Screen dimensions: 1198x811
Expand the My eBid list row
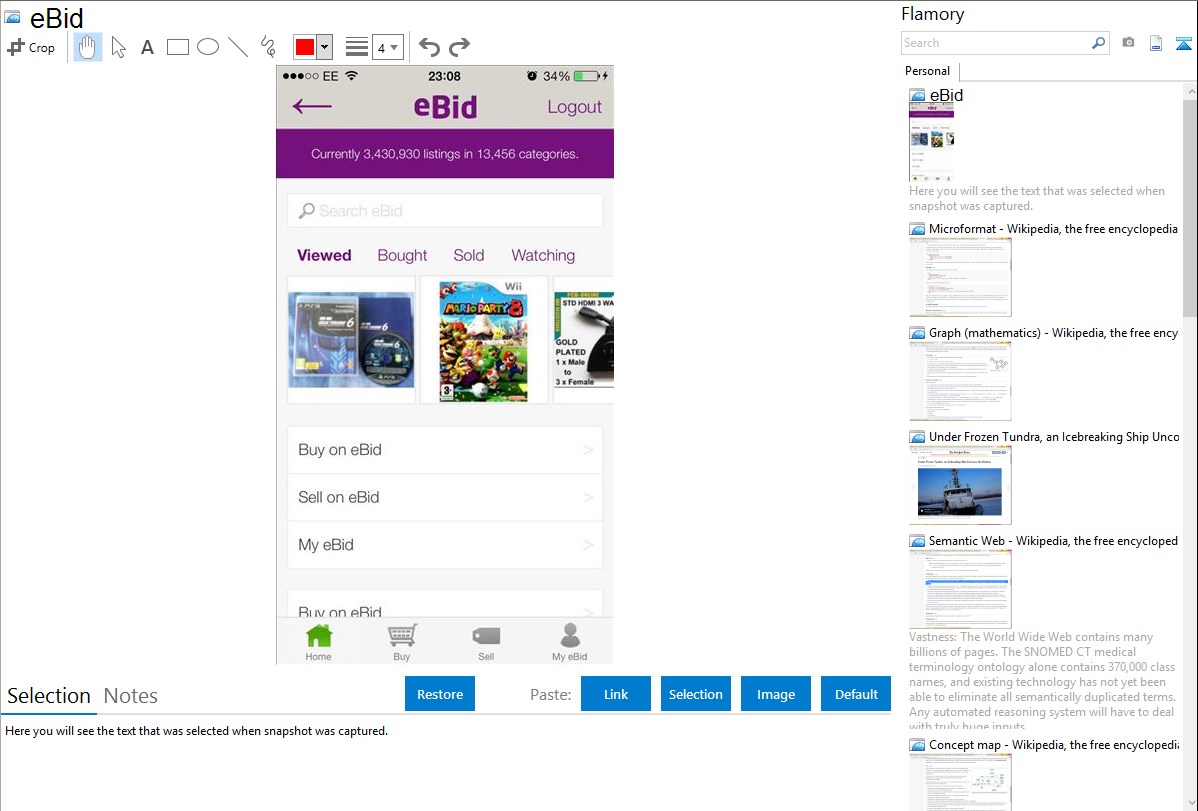pos(445,545)
